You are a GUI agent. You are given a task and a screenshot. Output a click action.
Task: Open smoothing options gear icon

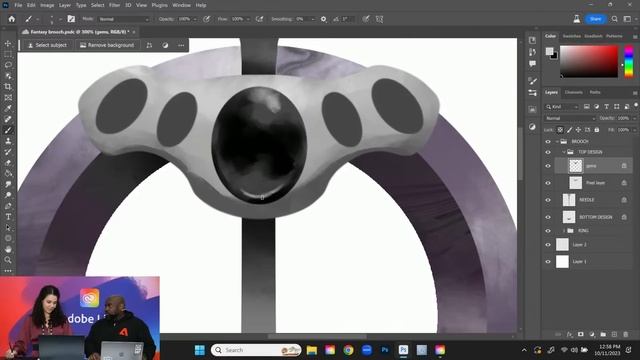tap(323, 19)
